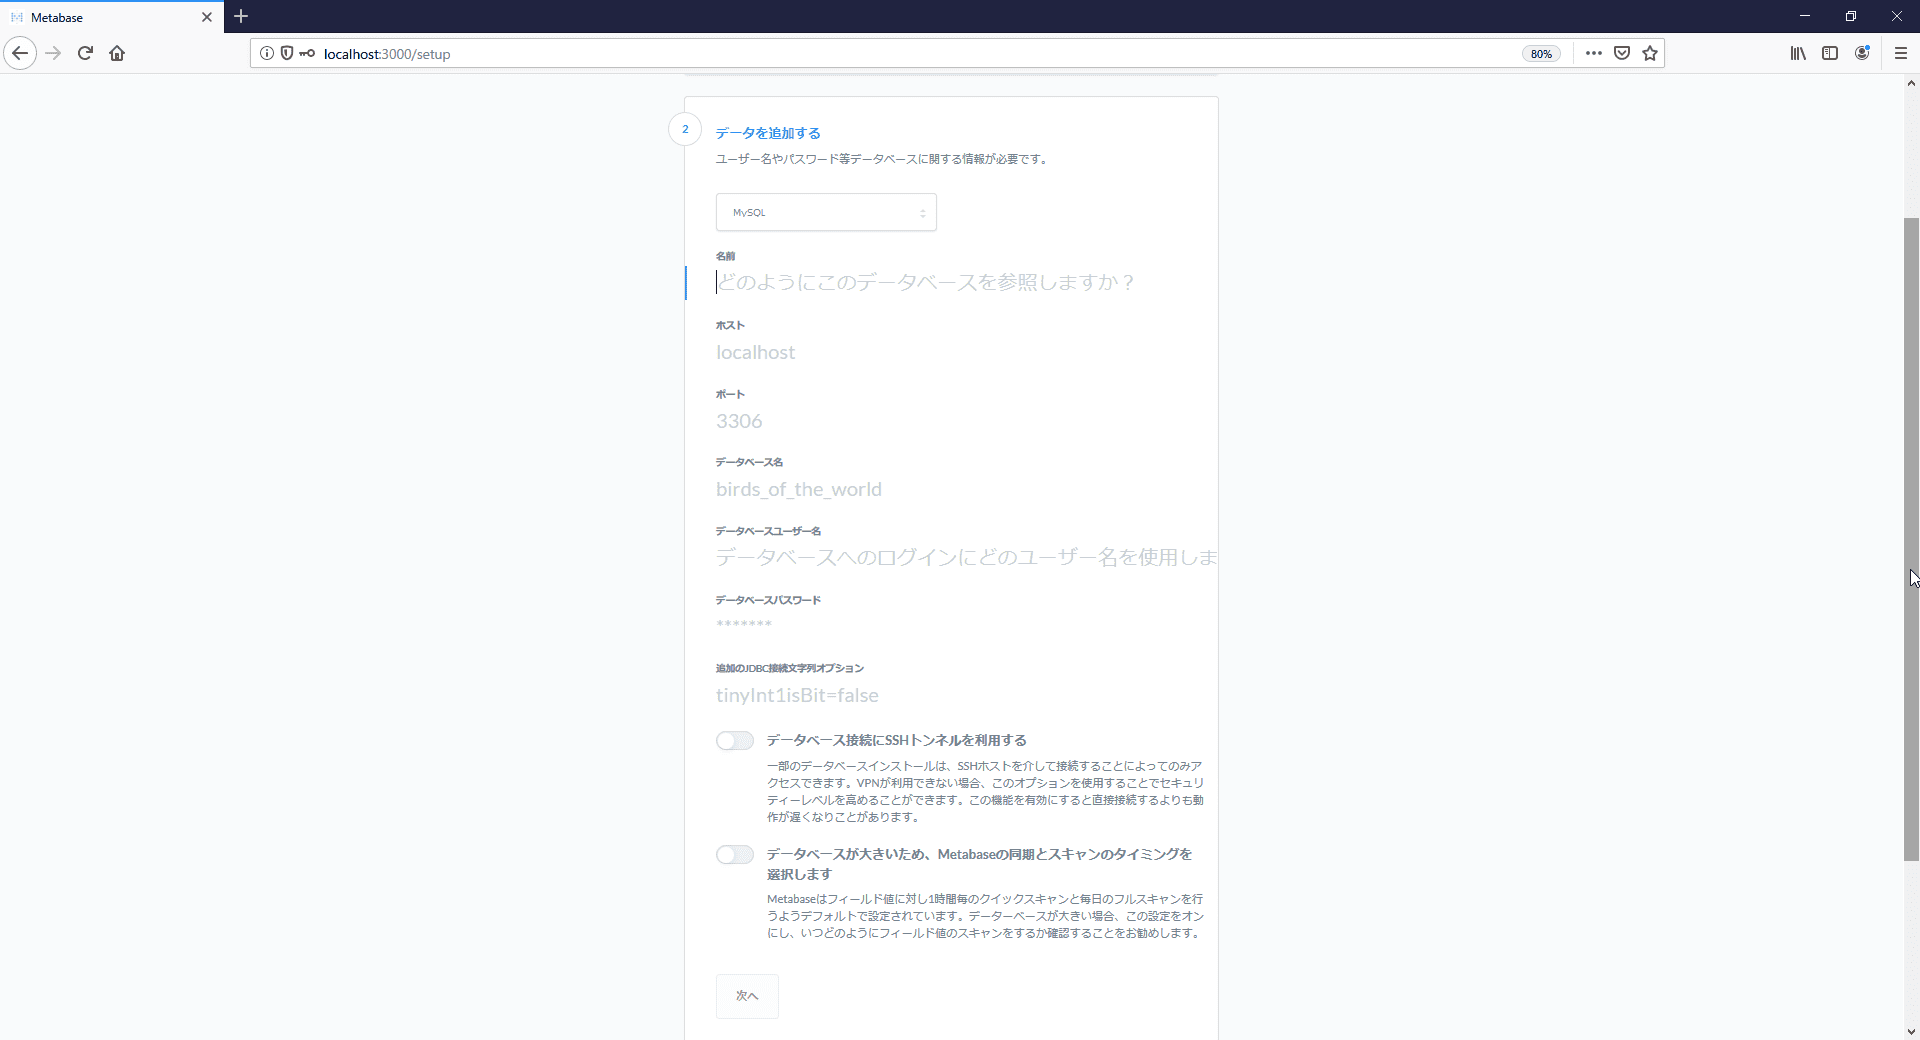Click the browser Back arrow button
Screen dimensions: 1920x1040
pyautogui.click(x=20, y=53)
